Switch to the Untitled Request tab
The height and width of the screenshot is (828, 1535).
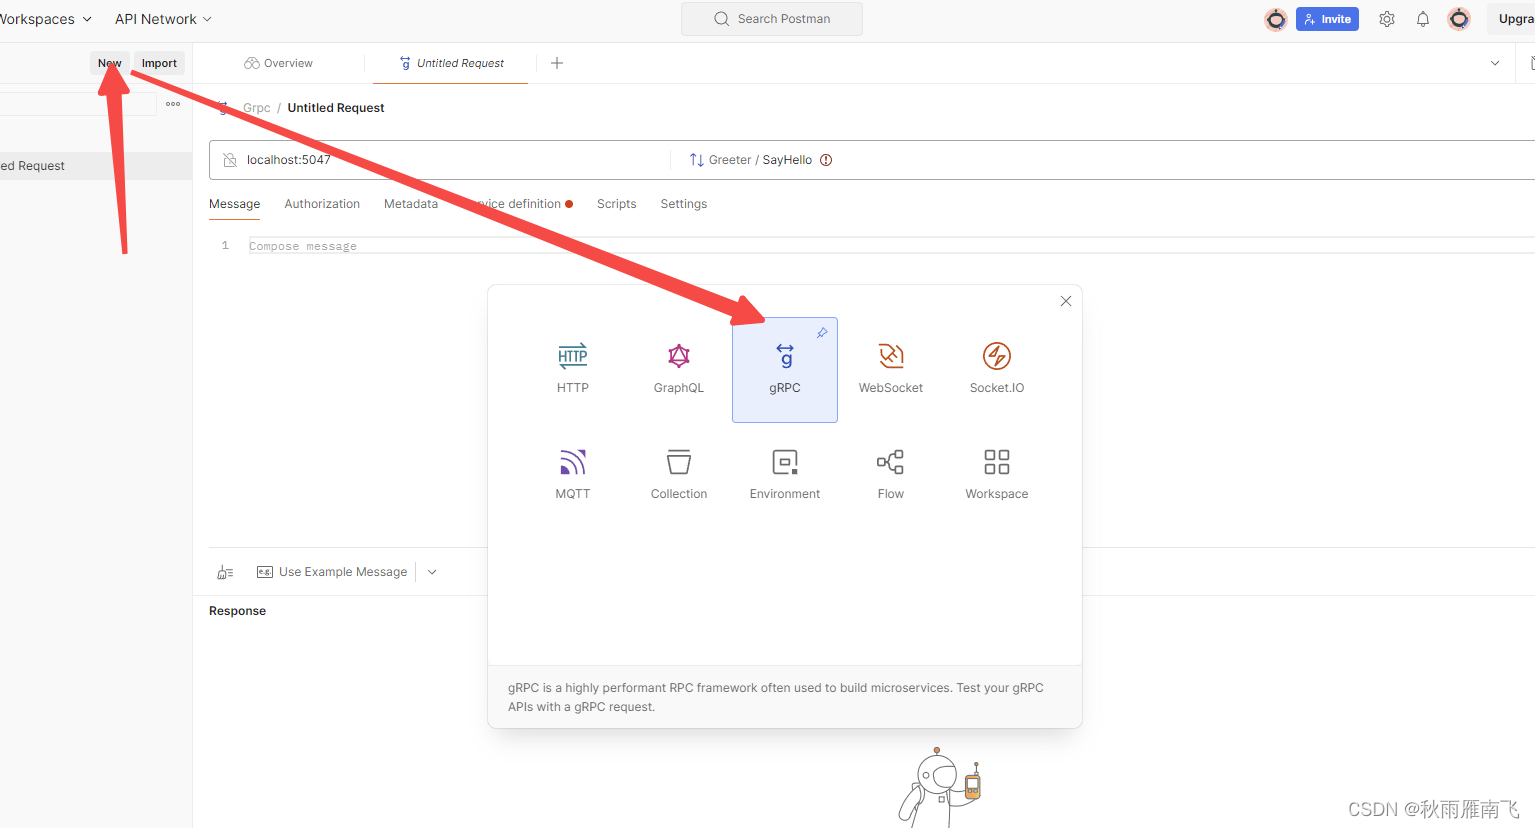451,63
